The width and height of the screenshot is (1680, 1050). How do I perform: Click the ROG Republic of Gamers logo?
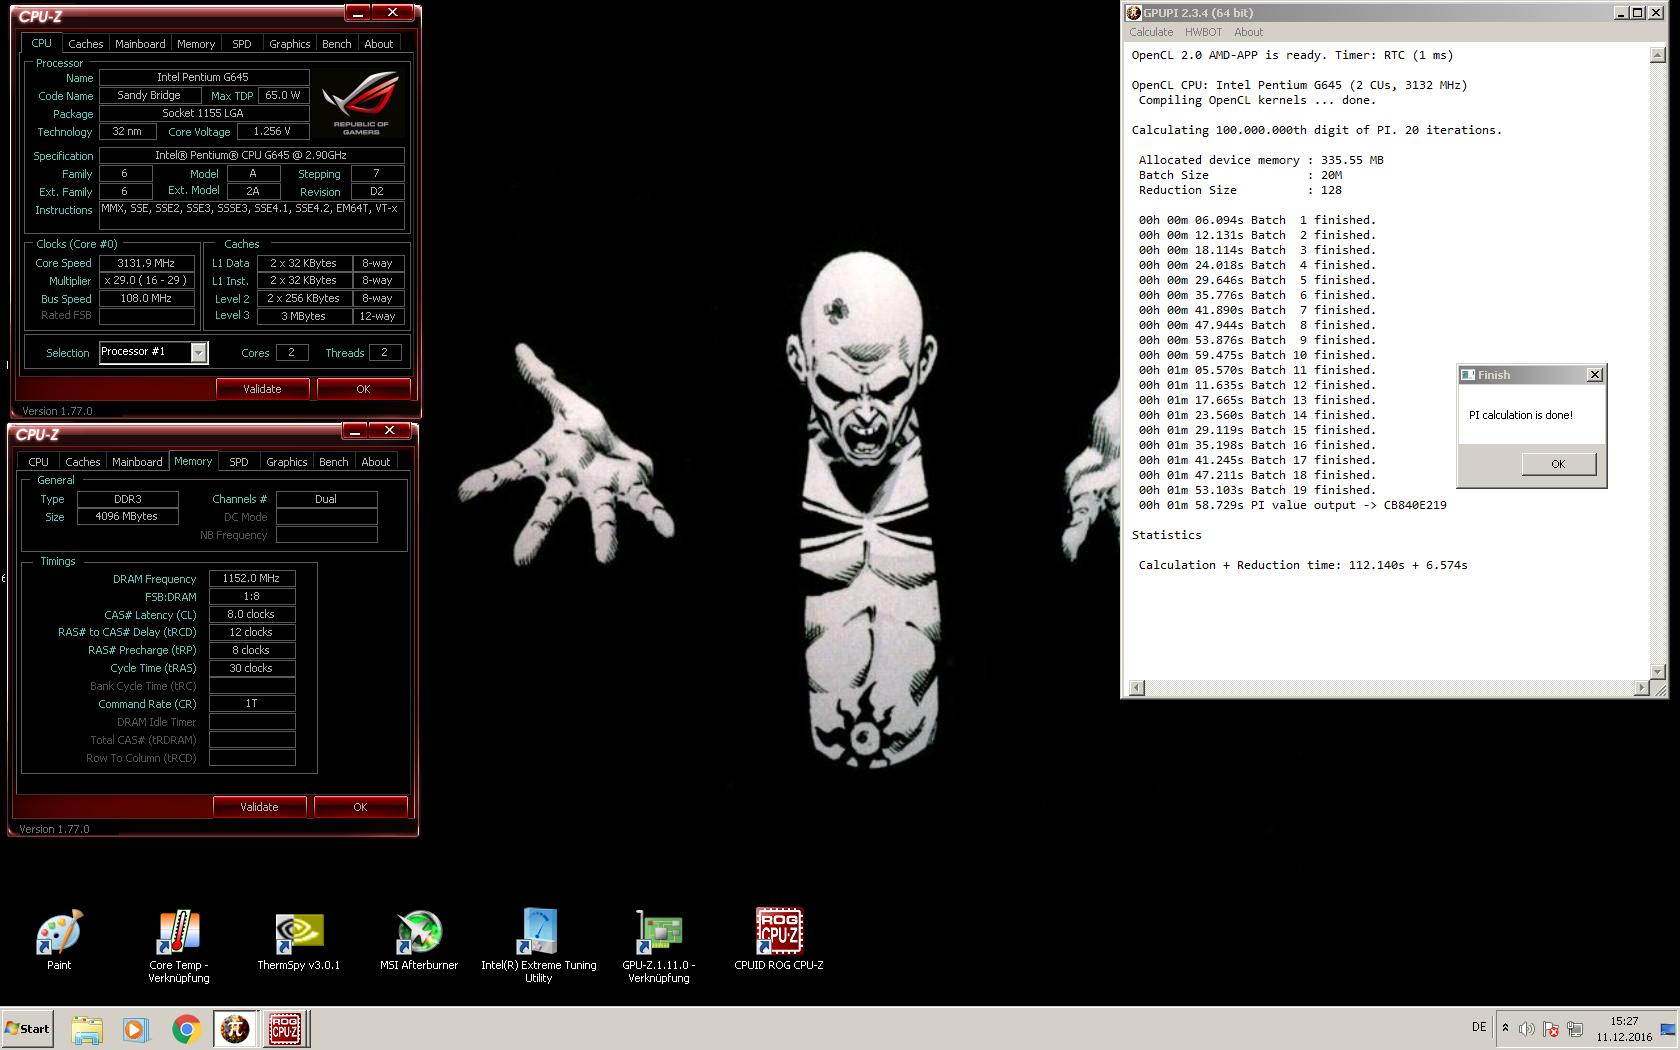point(360,103)
